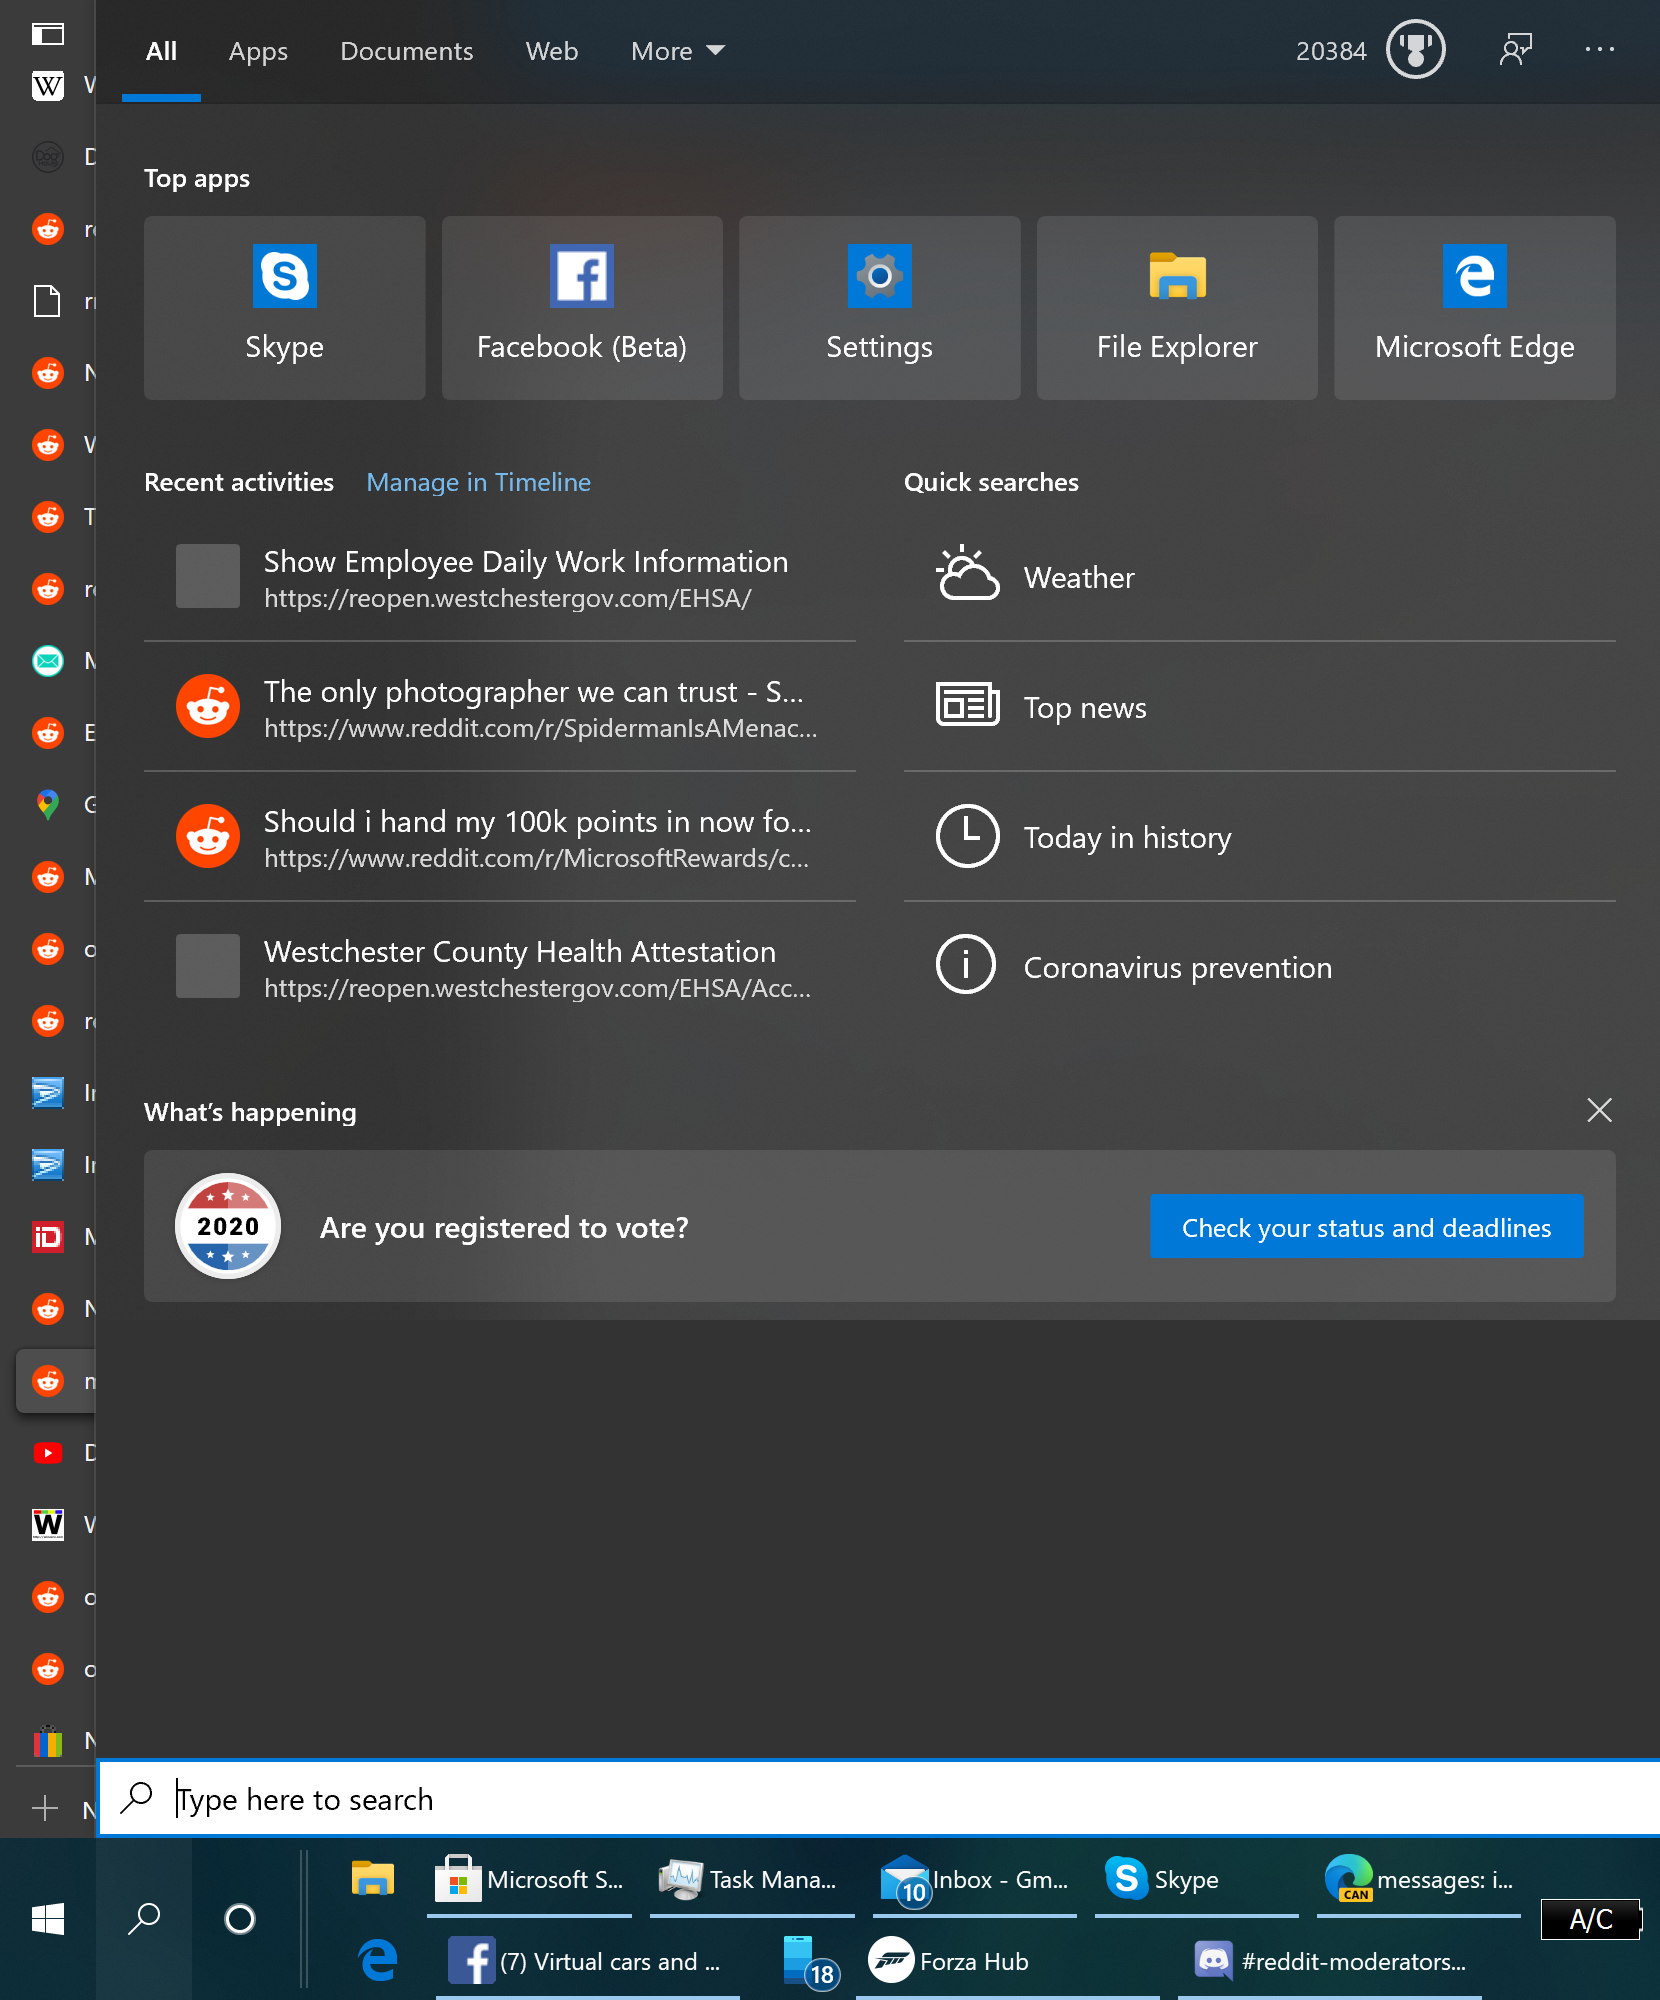
Task: Select Top news quick search
Action: (1260, 707)
